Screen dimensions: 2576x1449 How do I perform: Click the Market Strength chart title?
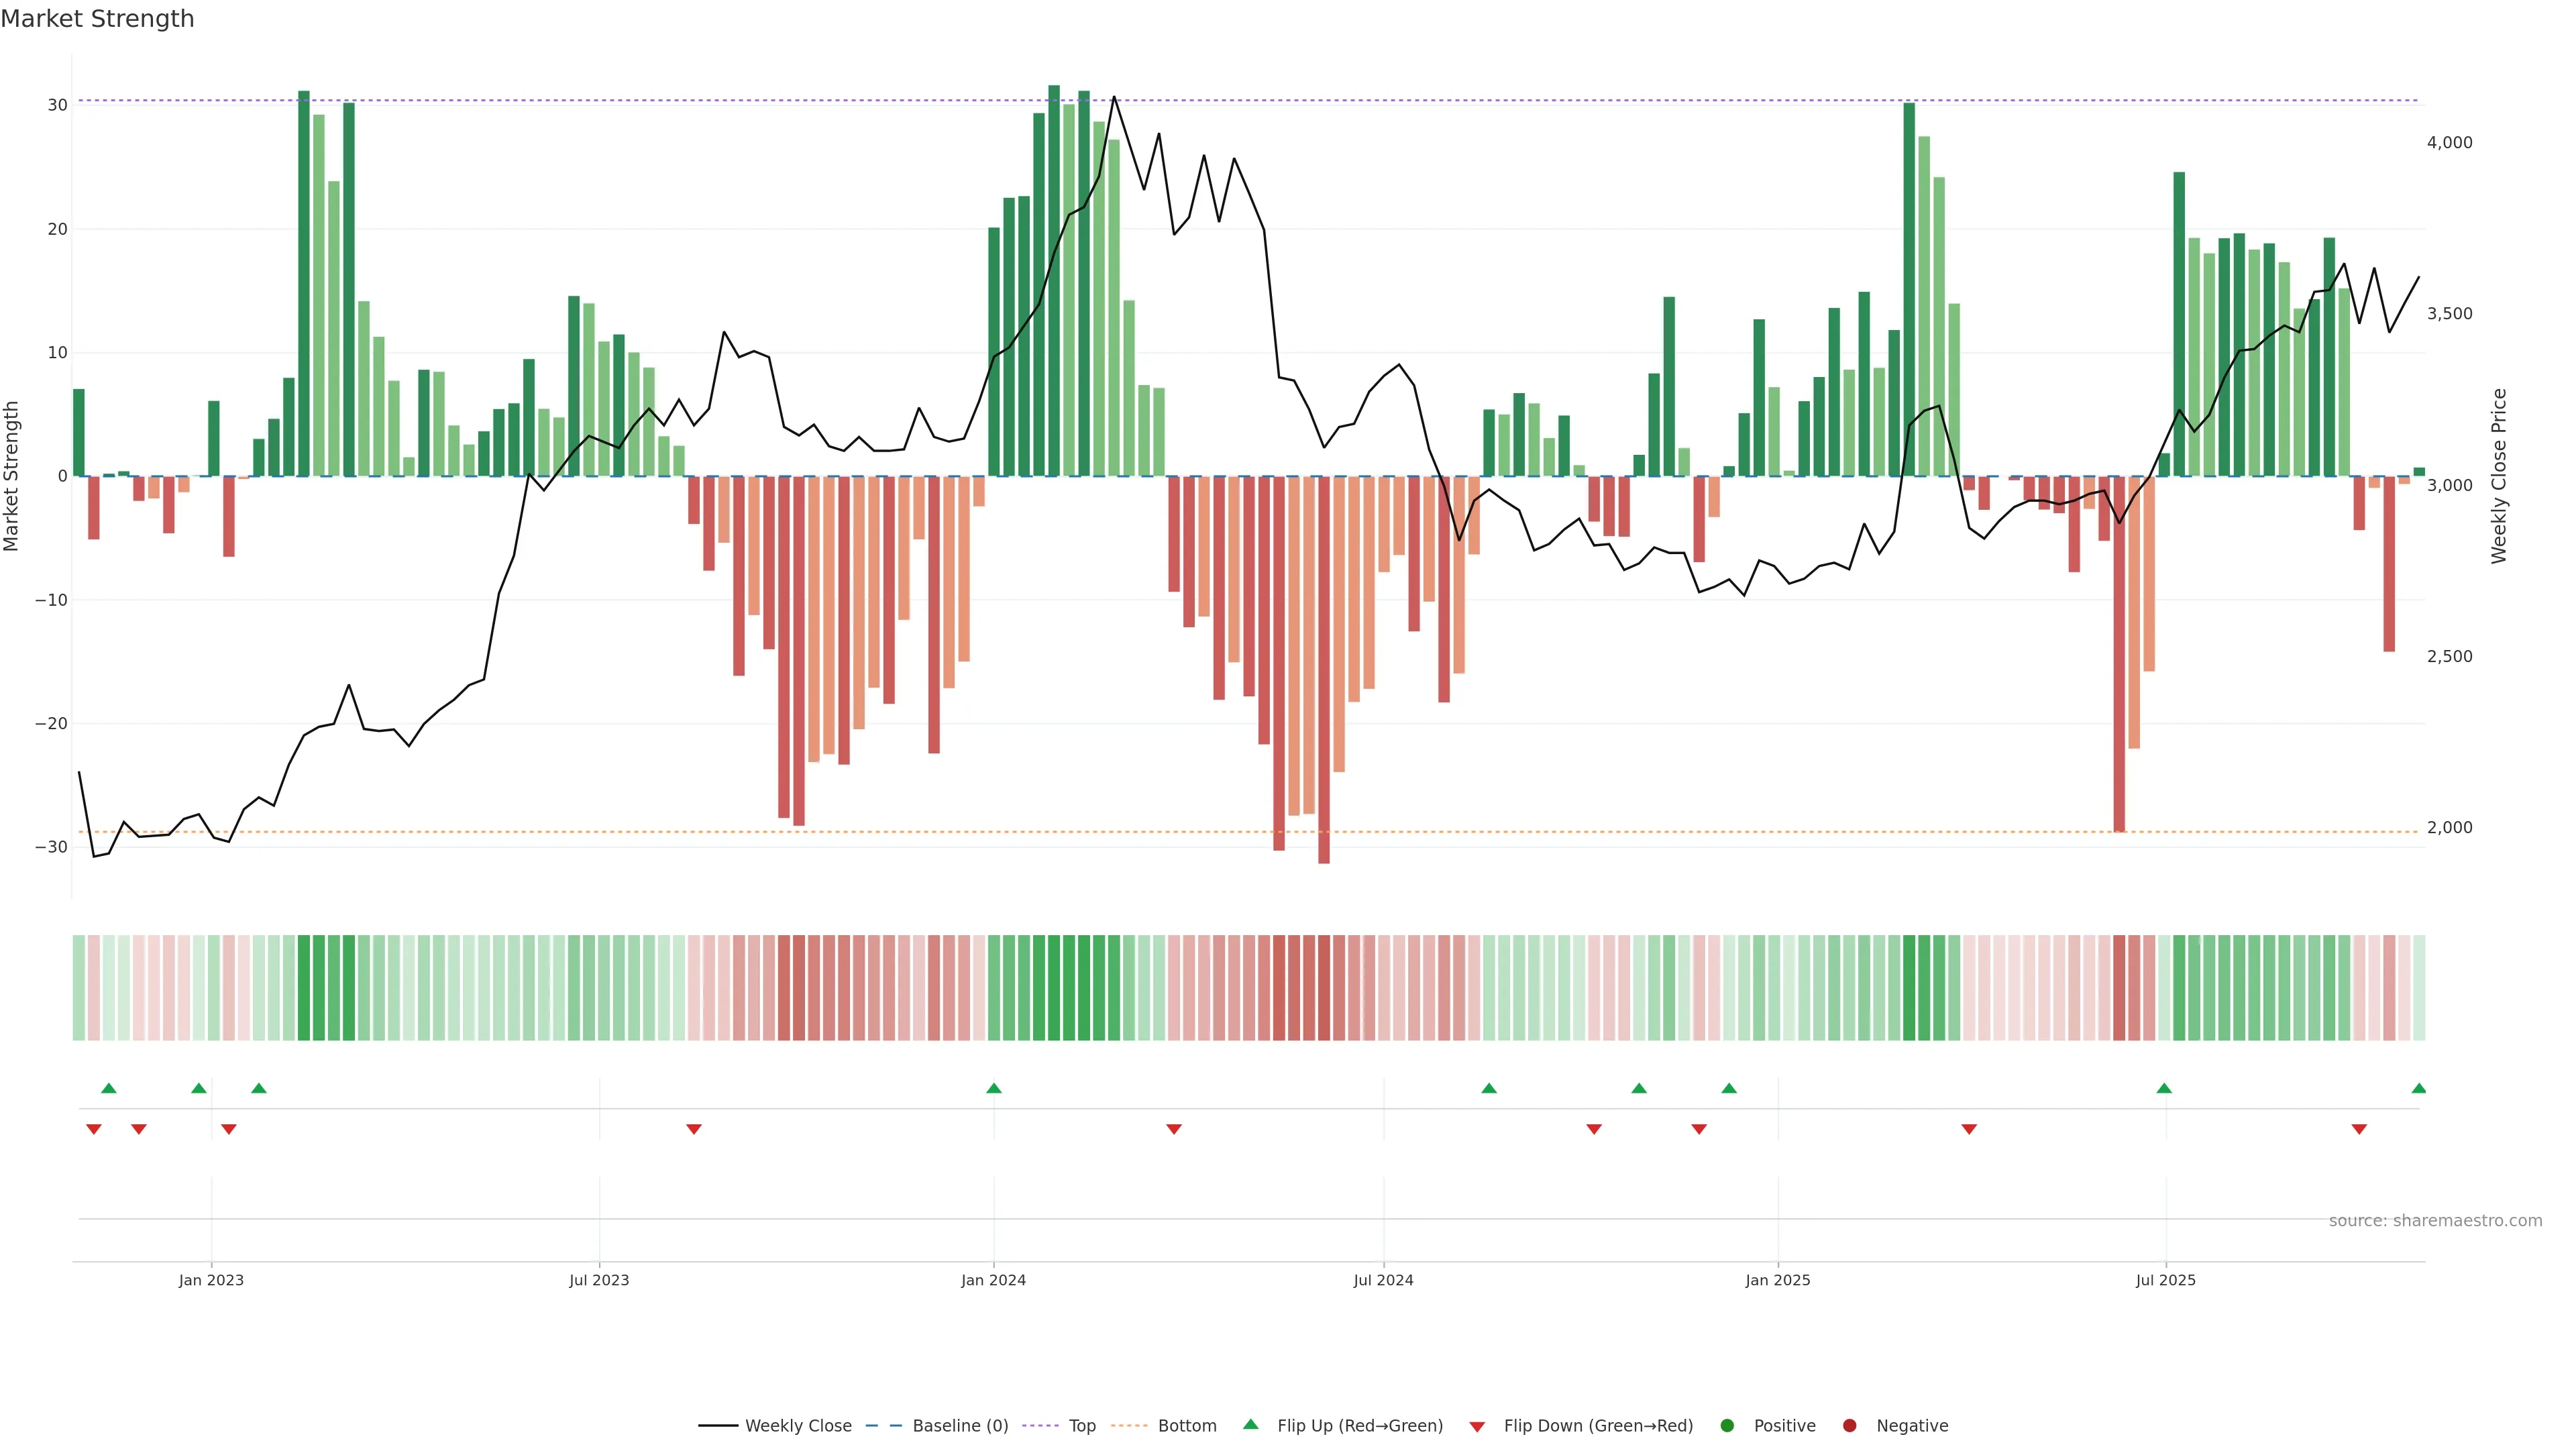97,19
